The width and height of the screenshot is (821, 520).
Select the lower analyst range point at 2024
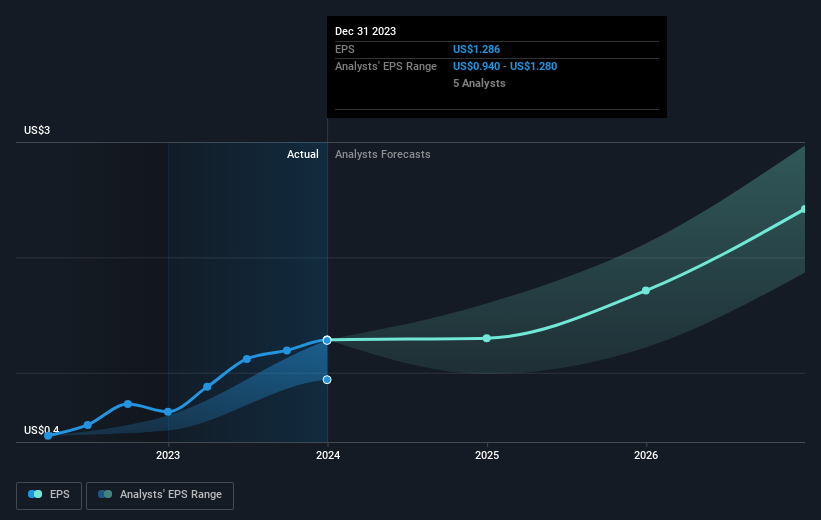click(x=327, y=380)
